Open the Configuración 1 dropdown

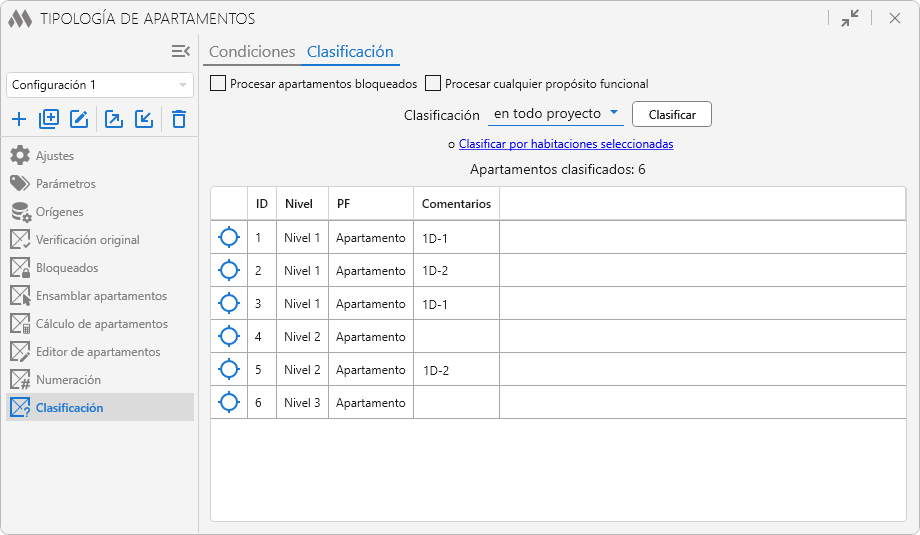tap(100, 85)
